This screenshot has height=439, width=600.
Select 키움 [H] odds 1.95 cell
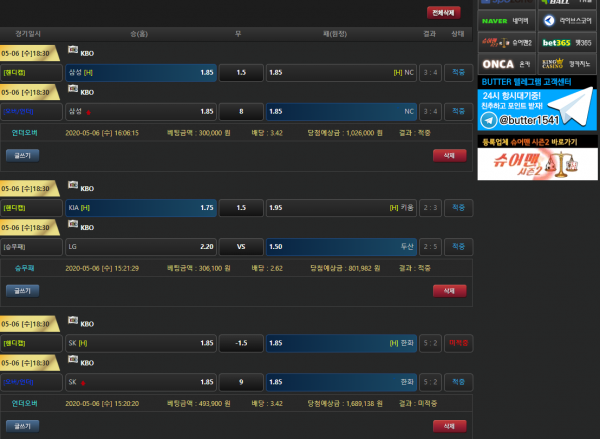tap(341, 208)
